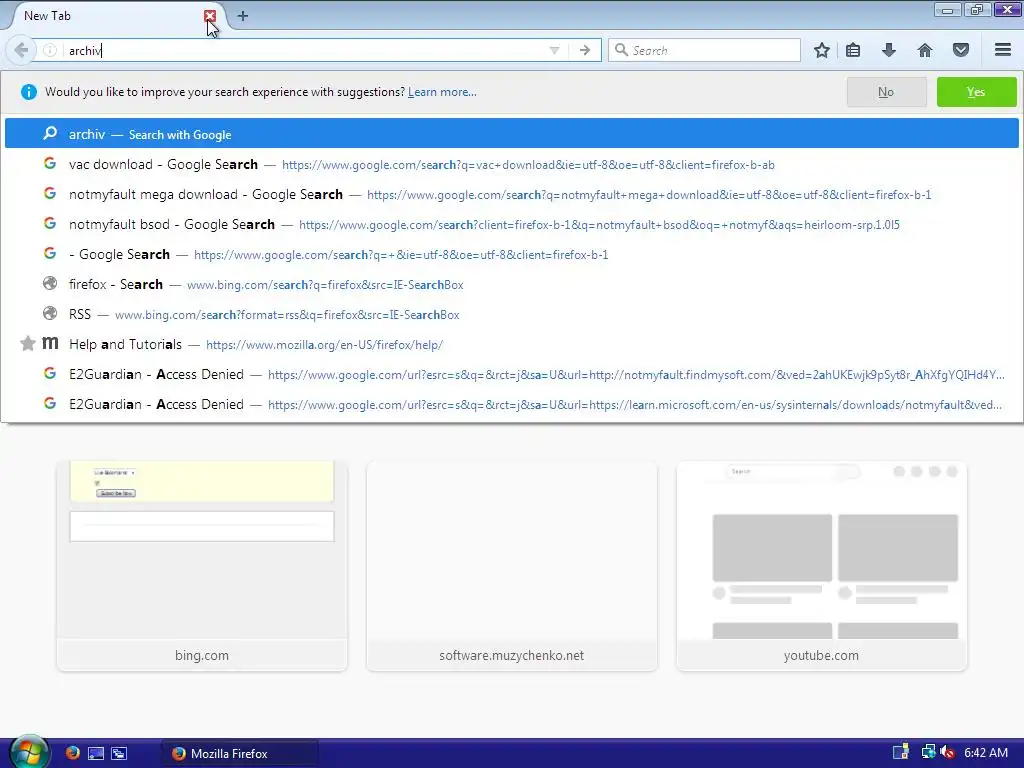Open the youtube.com thumbnail tile
Image resolution: width=1024 pixels, height=768 pixels.
click(x=822, y=566)
